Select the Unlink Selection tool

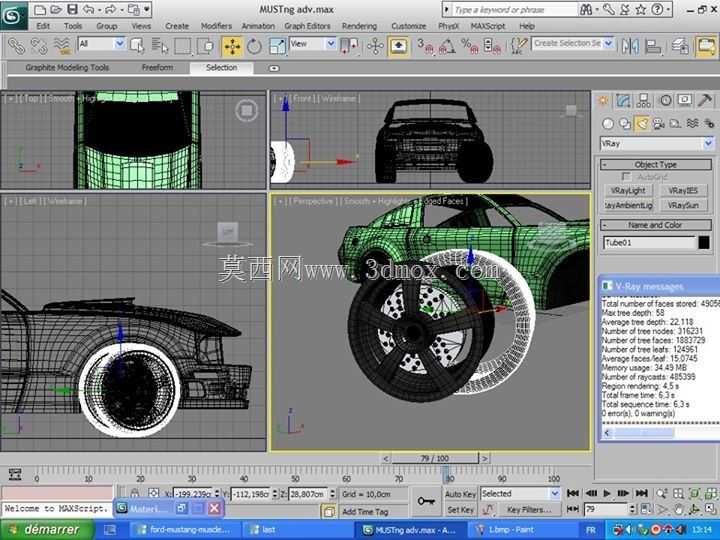[x=39, y=46]
